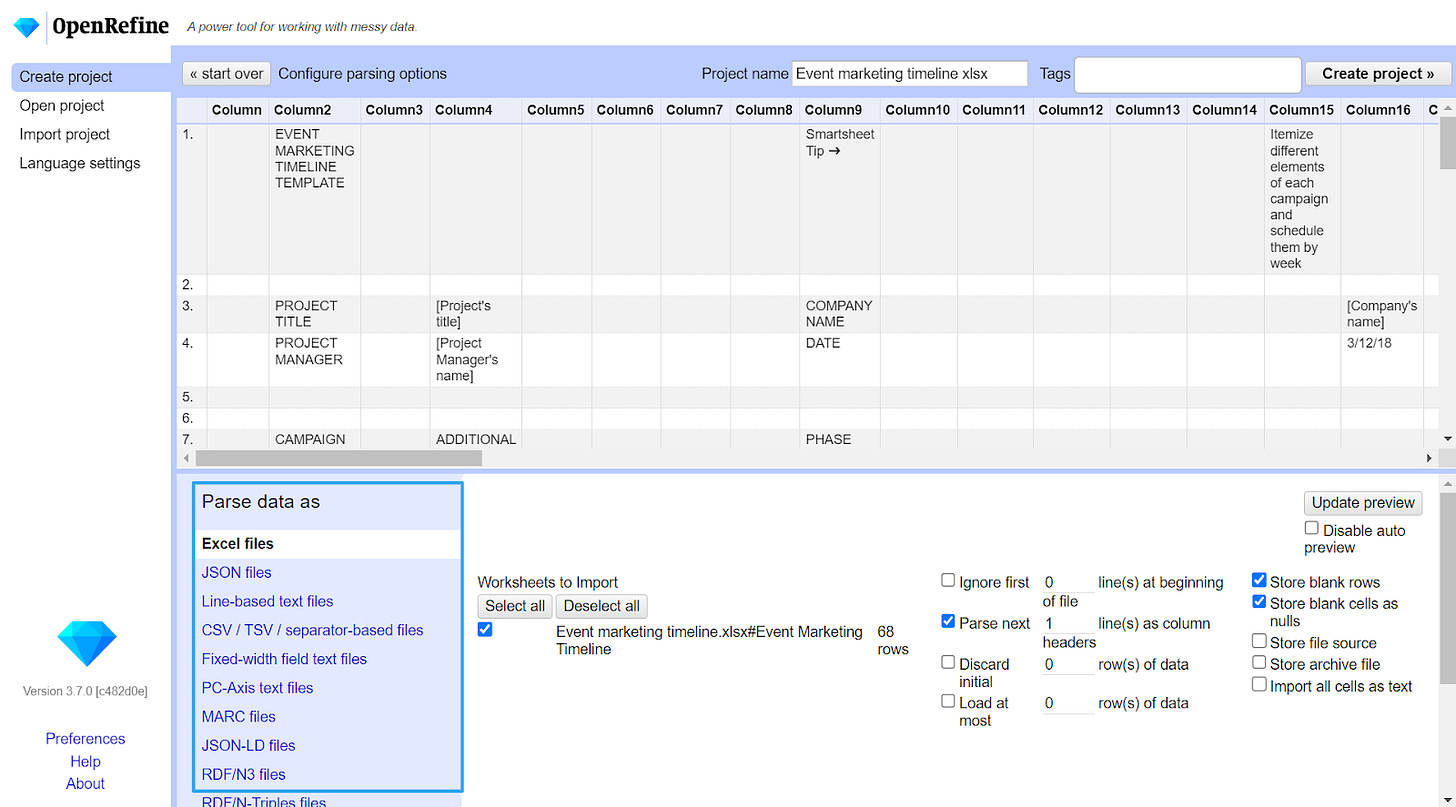Click the large blue diamond above version text
1456x807 pixels.
[x=87, y=644]
